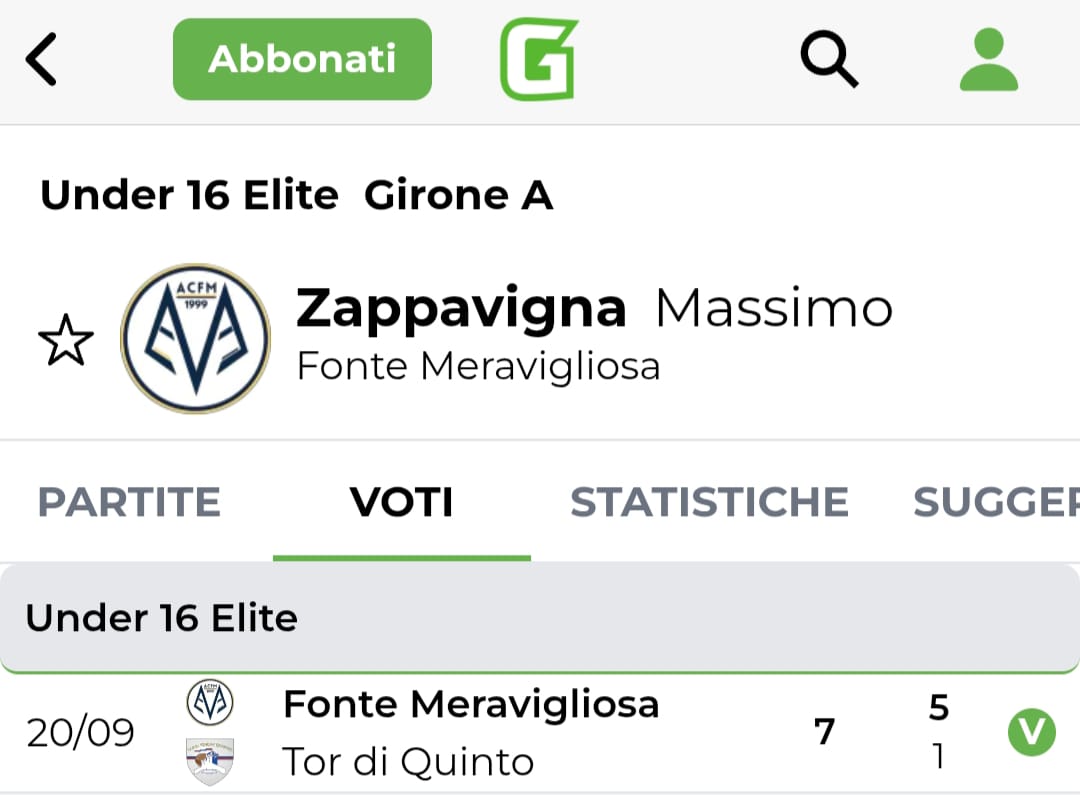Switch to the PARTITE tab
Image resolution: width=1080 pixels, height=795 pixels.
pyautogui.click(x=129, y=502)
